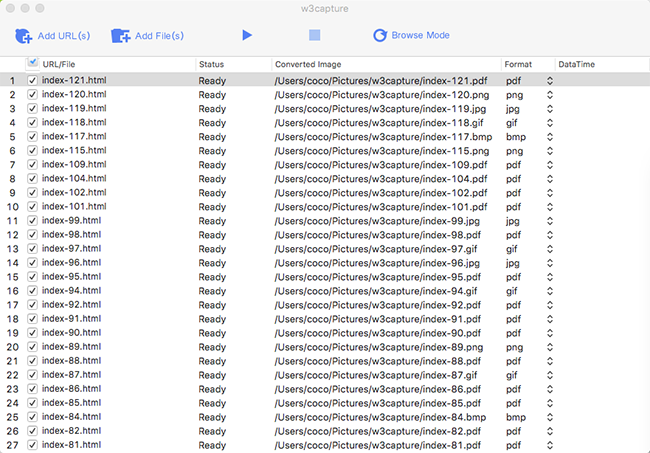The width and height of the screenshot is (650, 453).
Task: Toggle checkbox for index-84.html
Action: [x=32, y=417]
